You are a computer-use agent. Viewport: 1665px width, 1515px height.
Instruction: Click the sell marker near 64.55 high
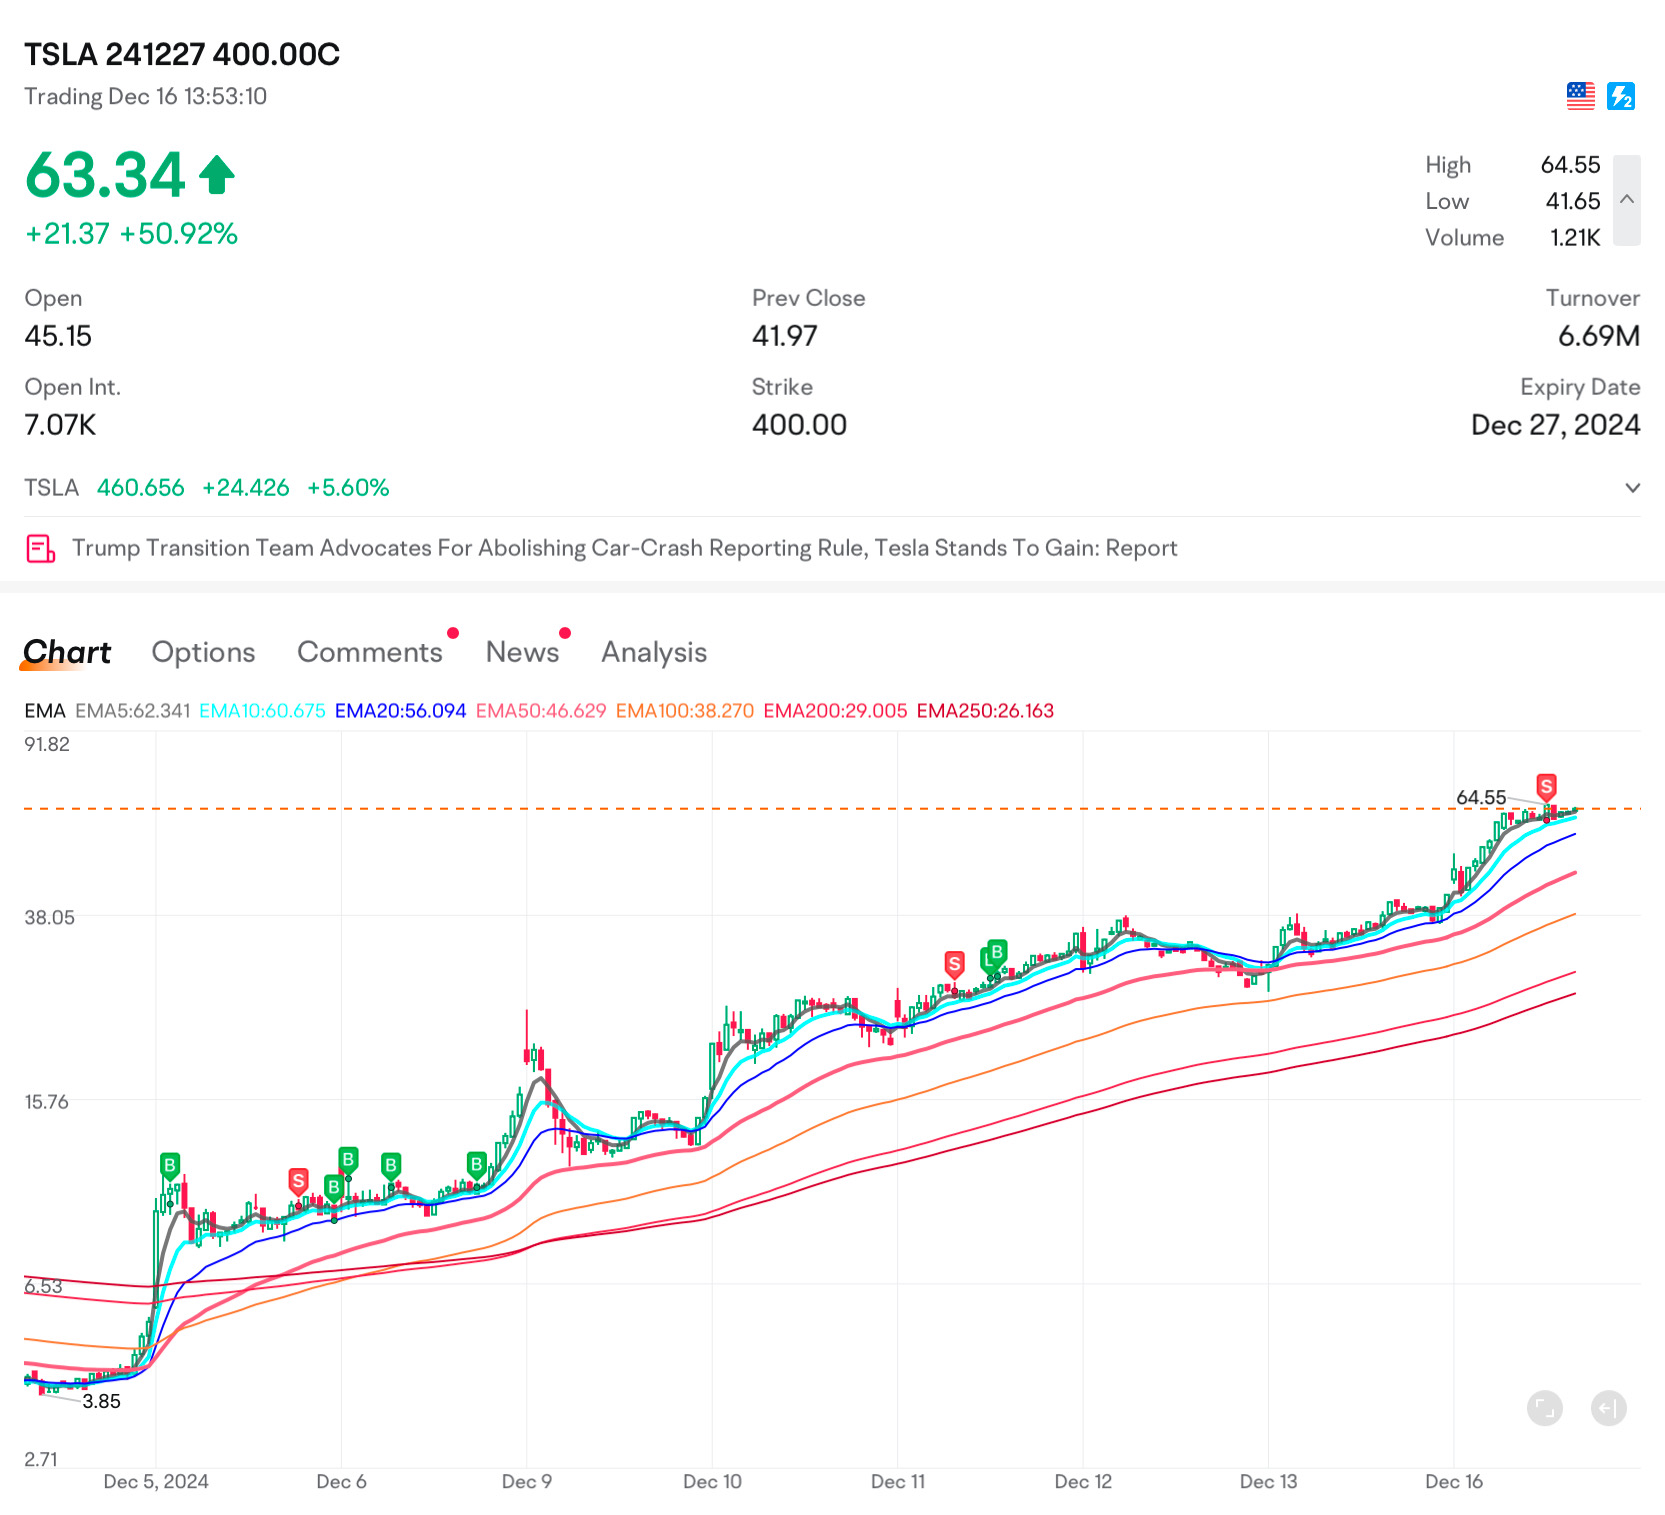pyautogui.click(x=1546, y=787)
